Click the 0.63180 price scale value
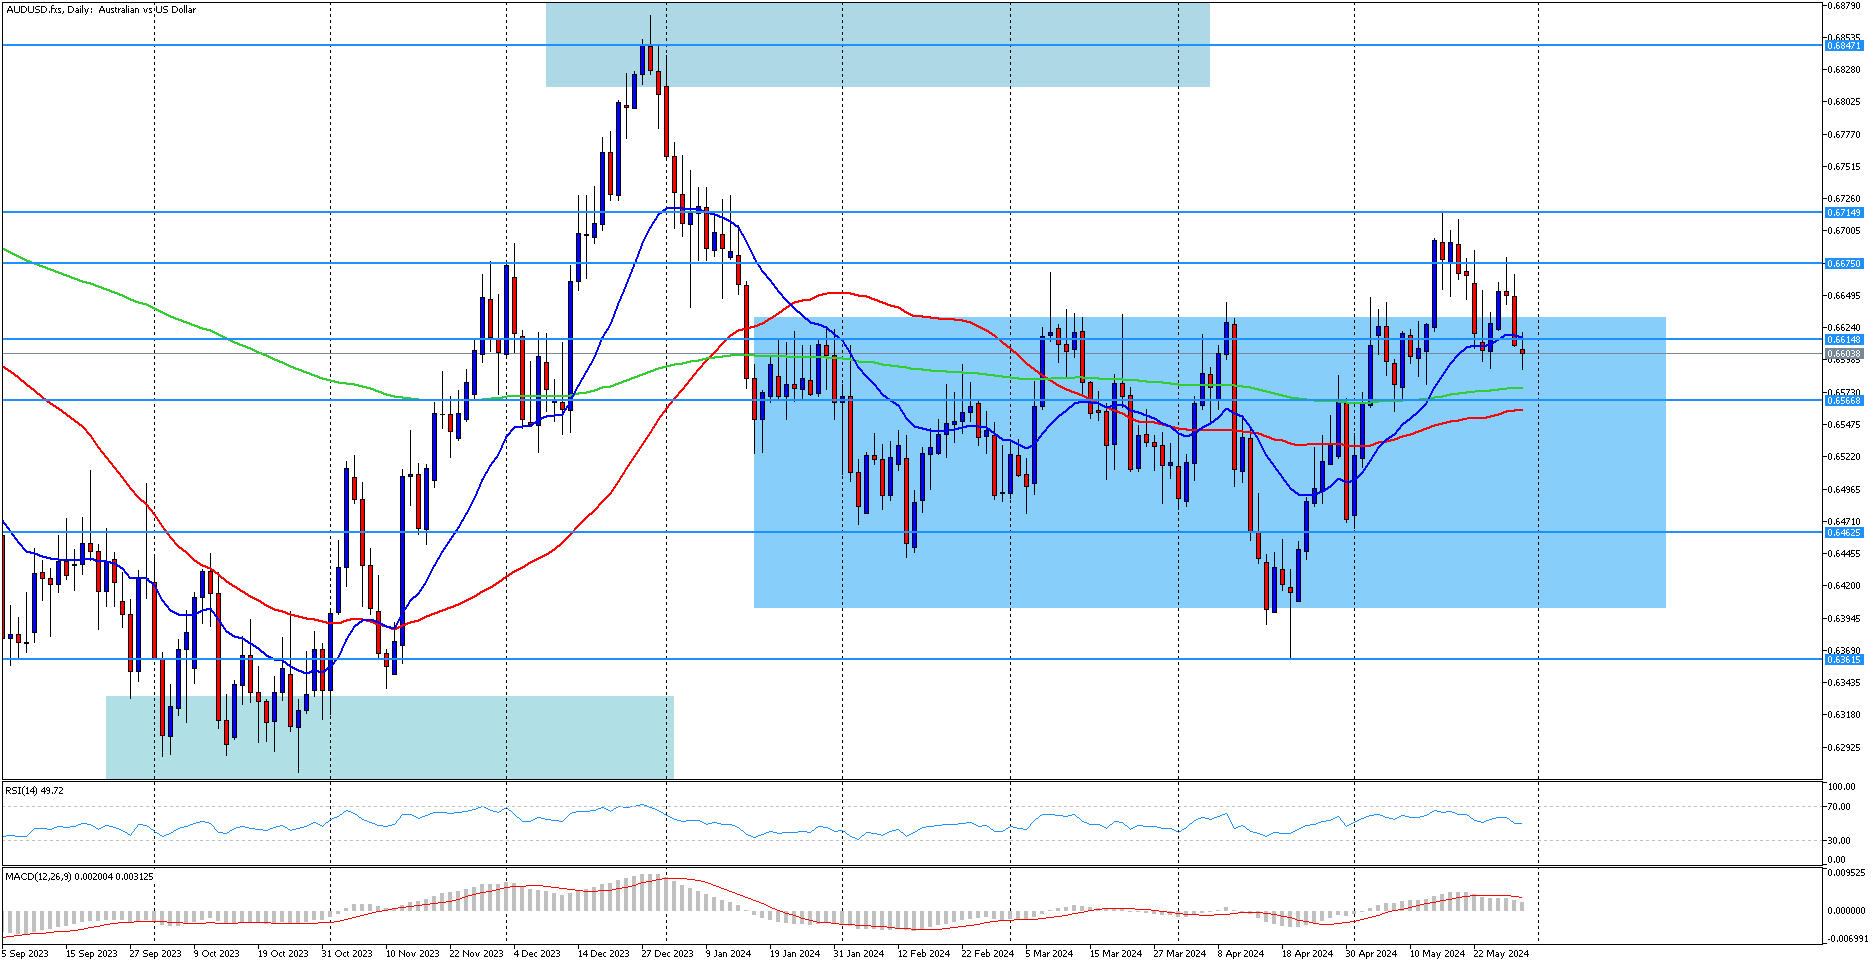This screenshot has height=965, width=1875. (1844, 715)
